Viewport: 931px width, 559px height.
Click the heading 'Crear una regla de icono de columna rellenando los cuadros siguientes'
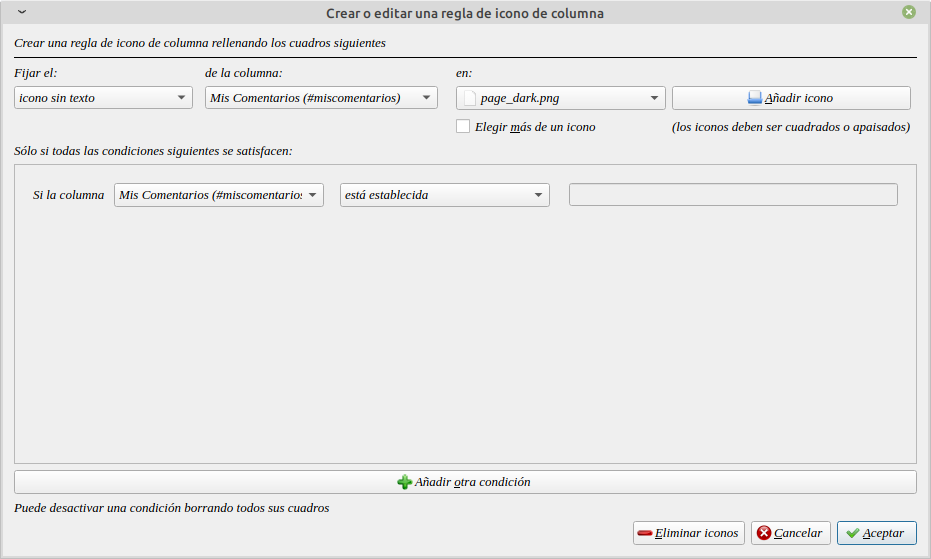(200, 43)
